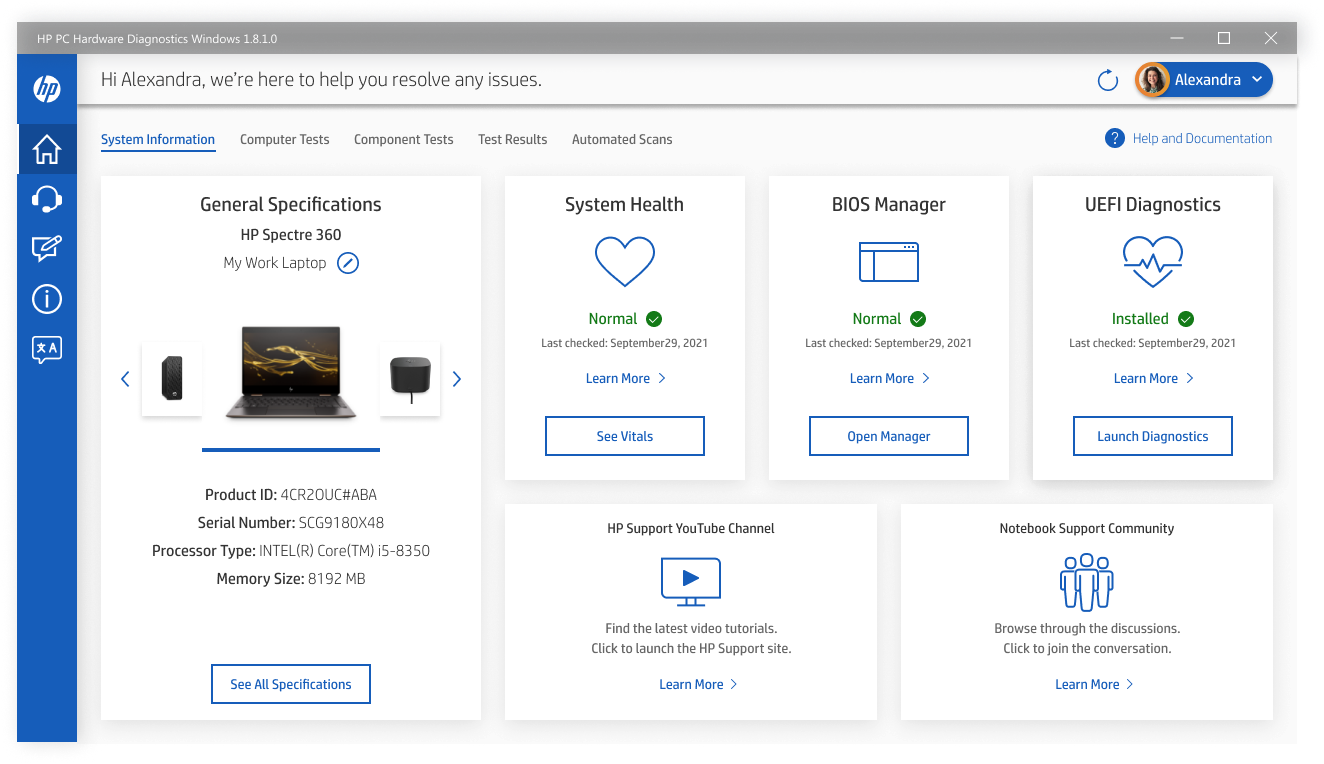Click HP Spectre 360 model name

(x=291, y=235)
